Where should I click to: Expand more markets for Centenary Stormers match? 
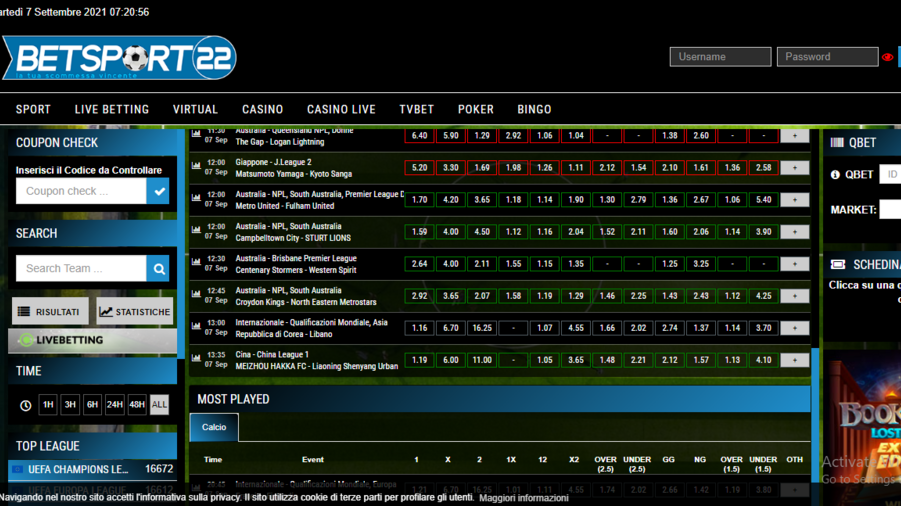click(x=794, y=264)
